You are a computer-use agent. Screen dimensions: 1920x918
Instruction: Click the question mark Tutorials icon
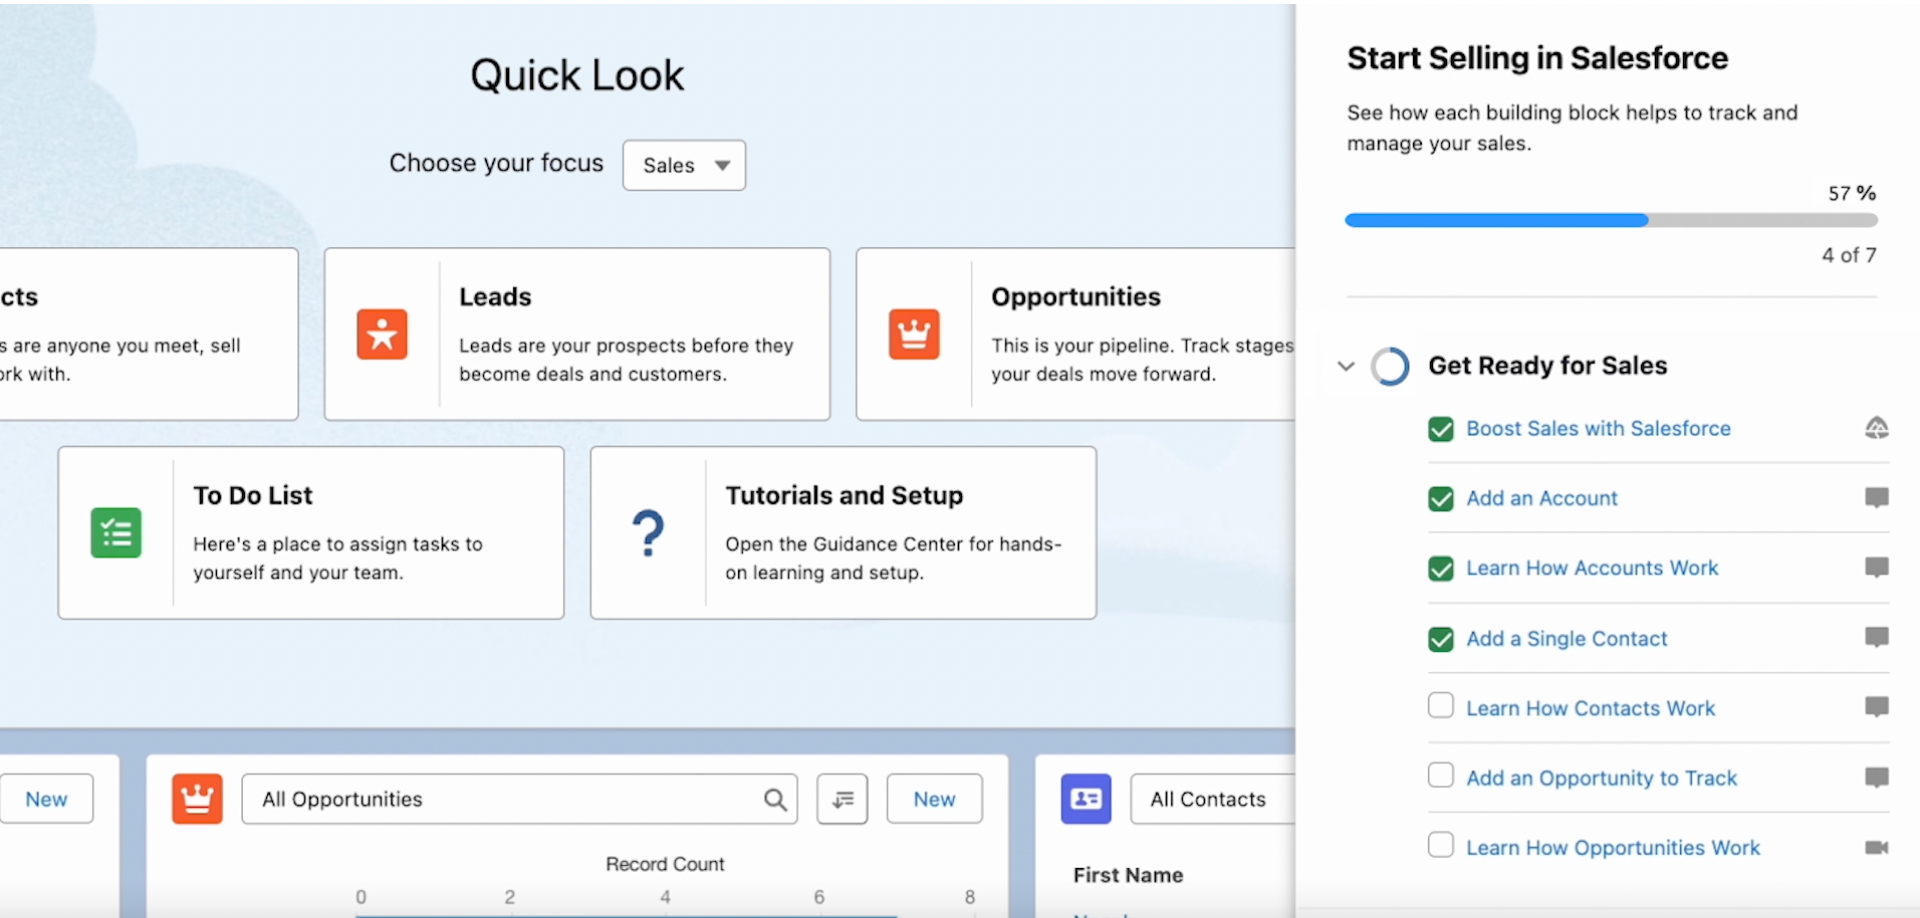tap(648, 533)
